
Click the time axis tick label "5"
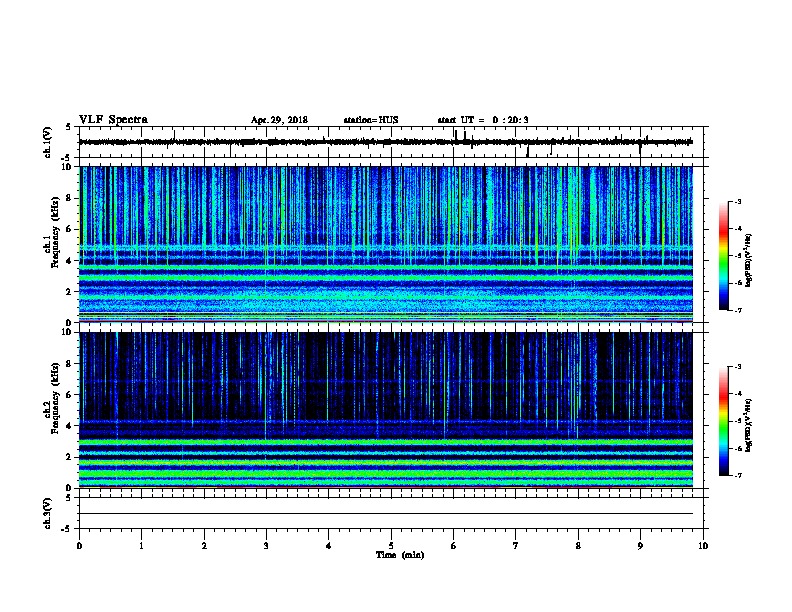click(x=391, y=546)
